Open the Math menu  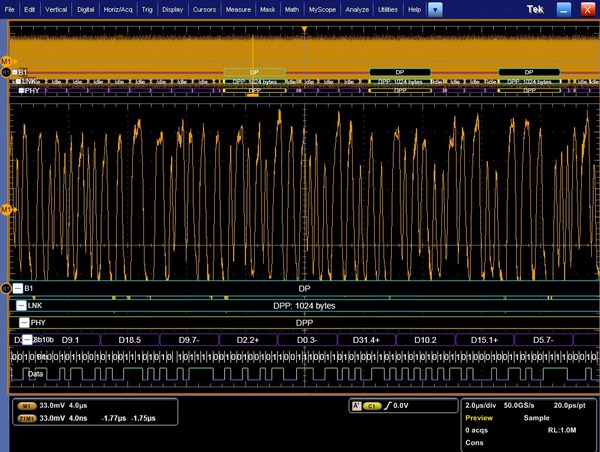pyautogui.click(x=292, y=10)
